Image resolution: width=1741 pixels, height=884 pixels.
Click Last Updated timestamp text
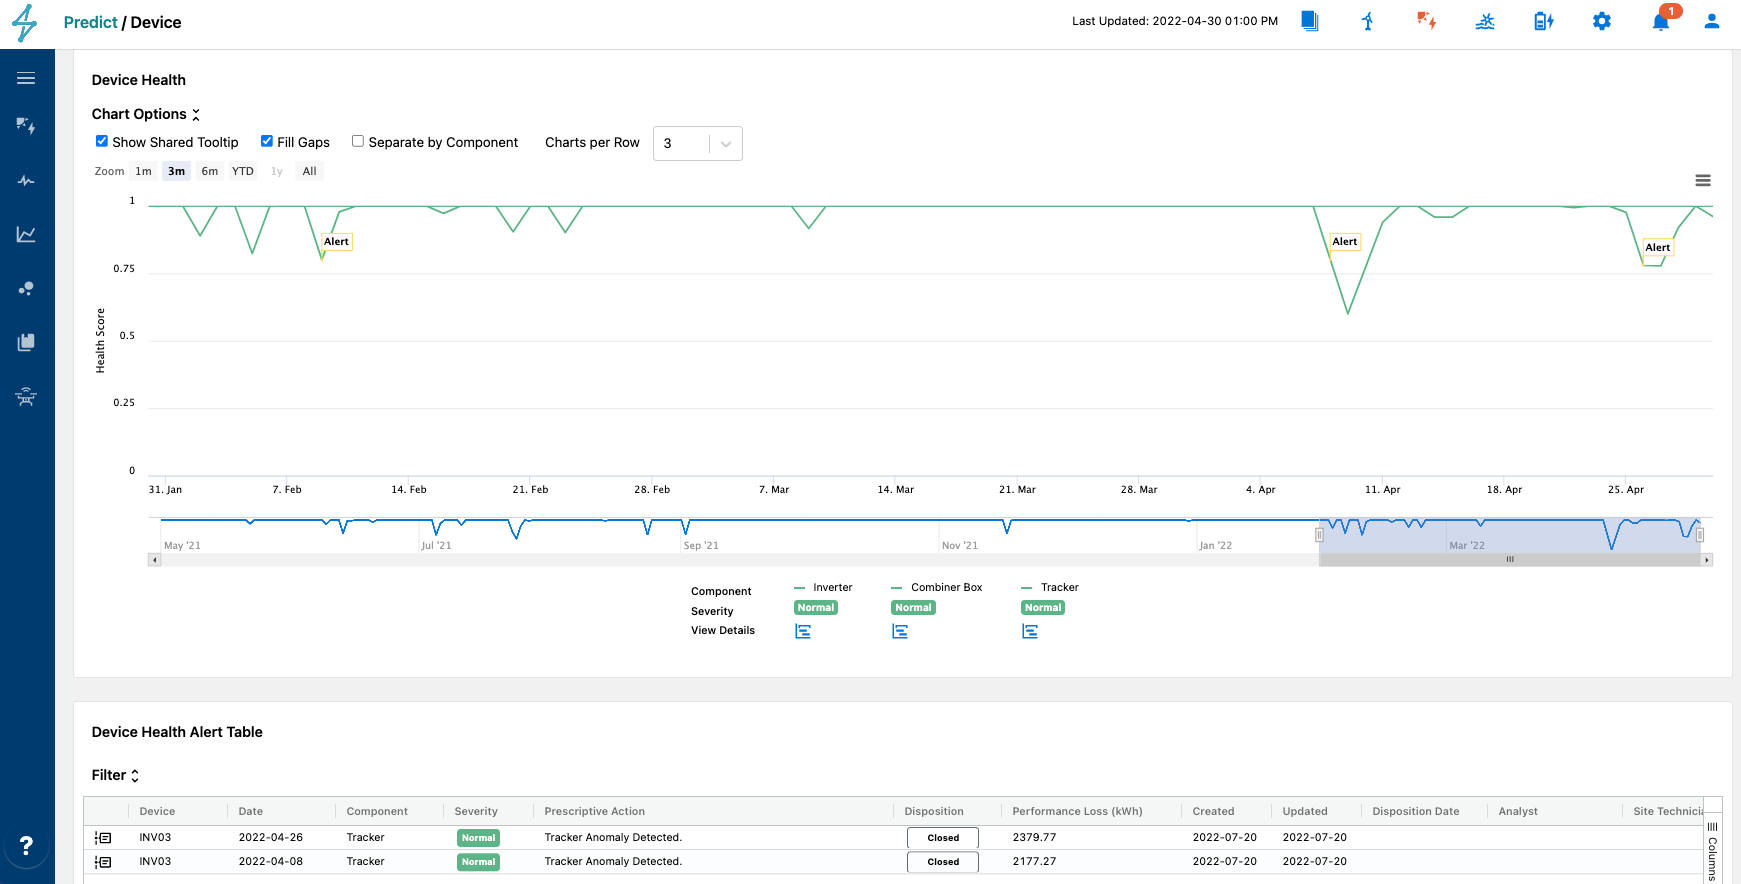(1175, 21)
